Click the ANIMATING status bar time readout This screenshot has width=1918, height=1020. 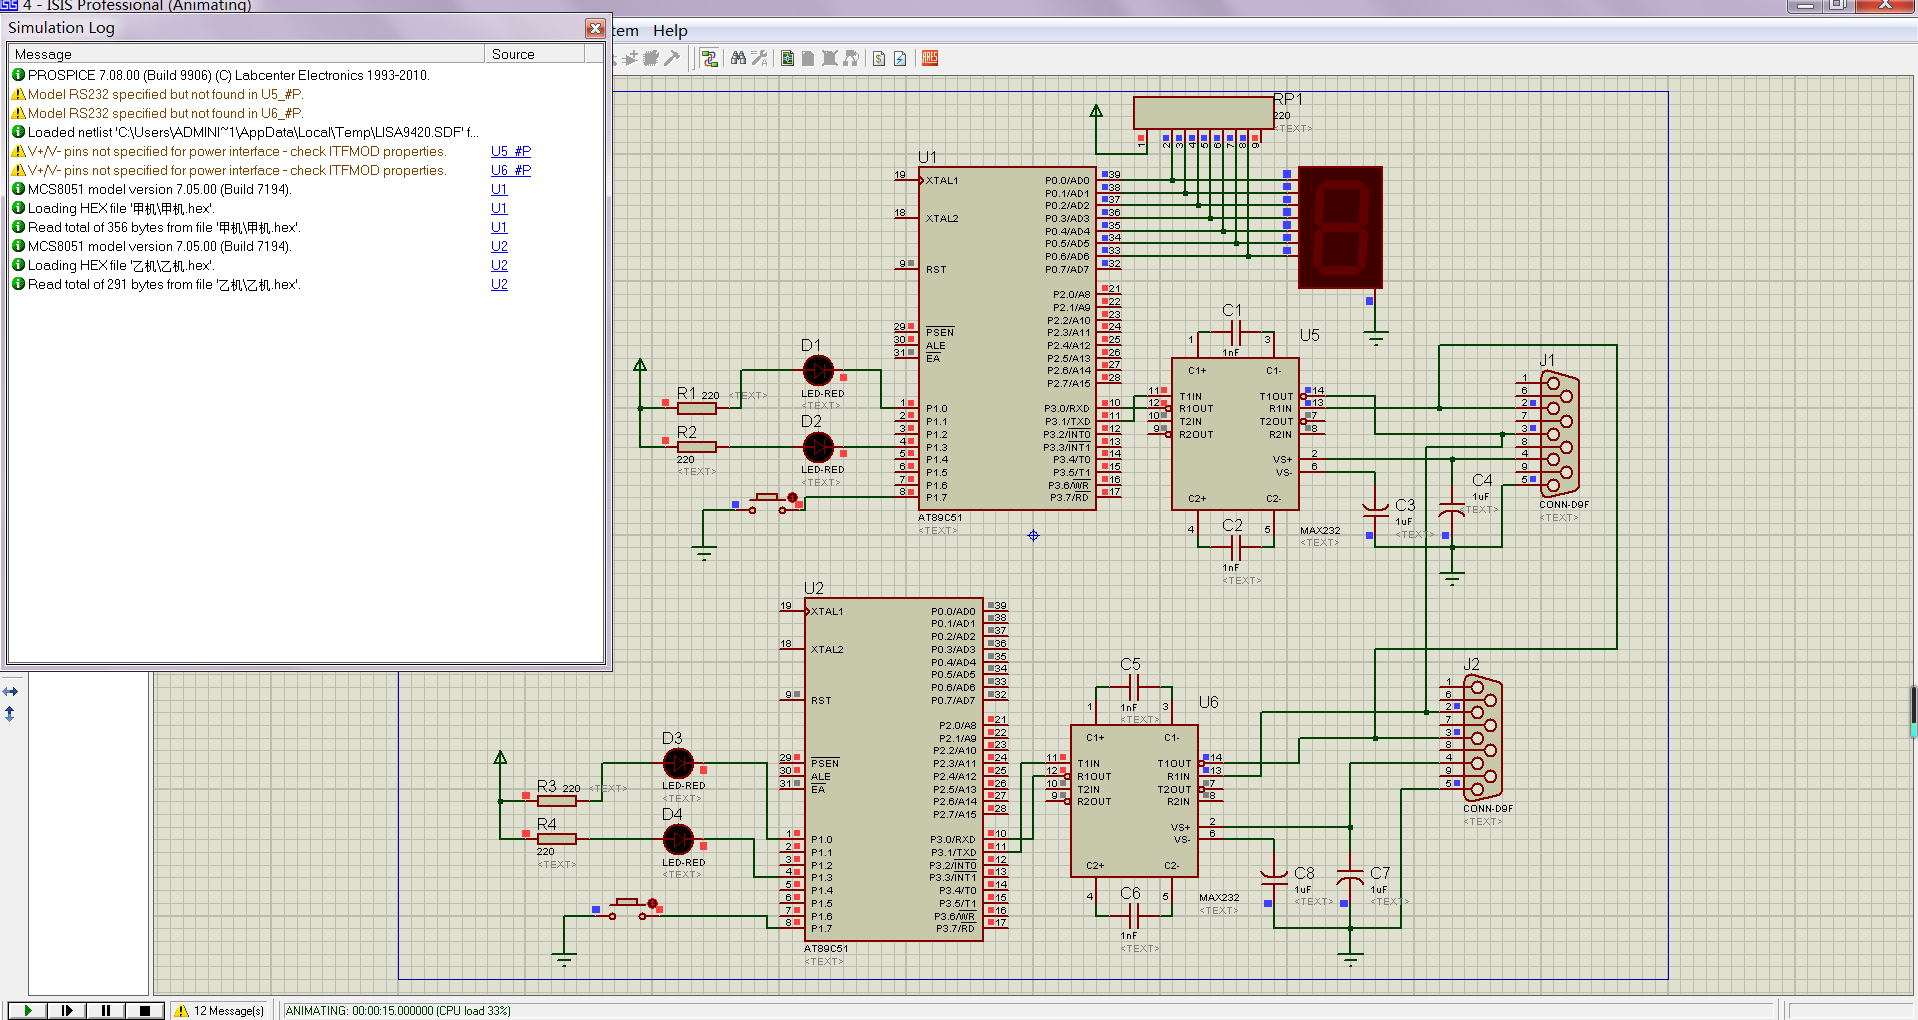tap(398, 1010)
